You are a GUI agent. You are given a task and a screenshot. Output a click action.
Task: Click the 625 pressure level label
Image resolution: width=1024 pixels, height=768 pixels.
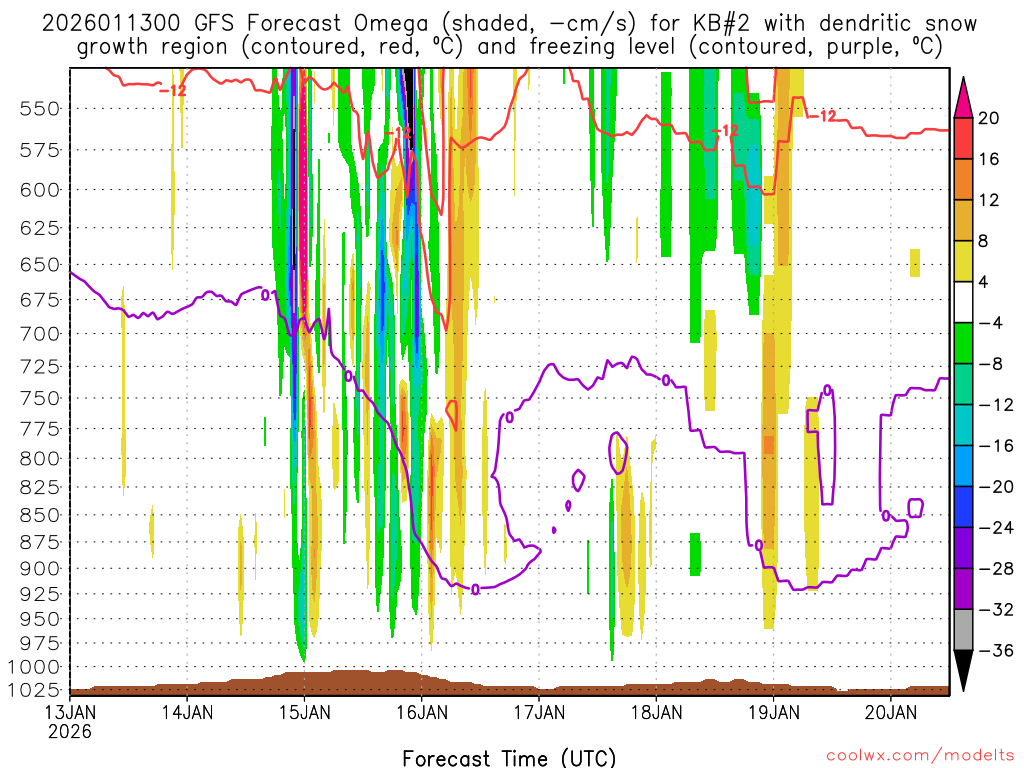point(40,229)
